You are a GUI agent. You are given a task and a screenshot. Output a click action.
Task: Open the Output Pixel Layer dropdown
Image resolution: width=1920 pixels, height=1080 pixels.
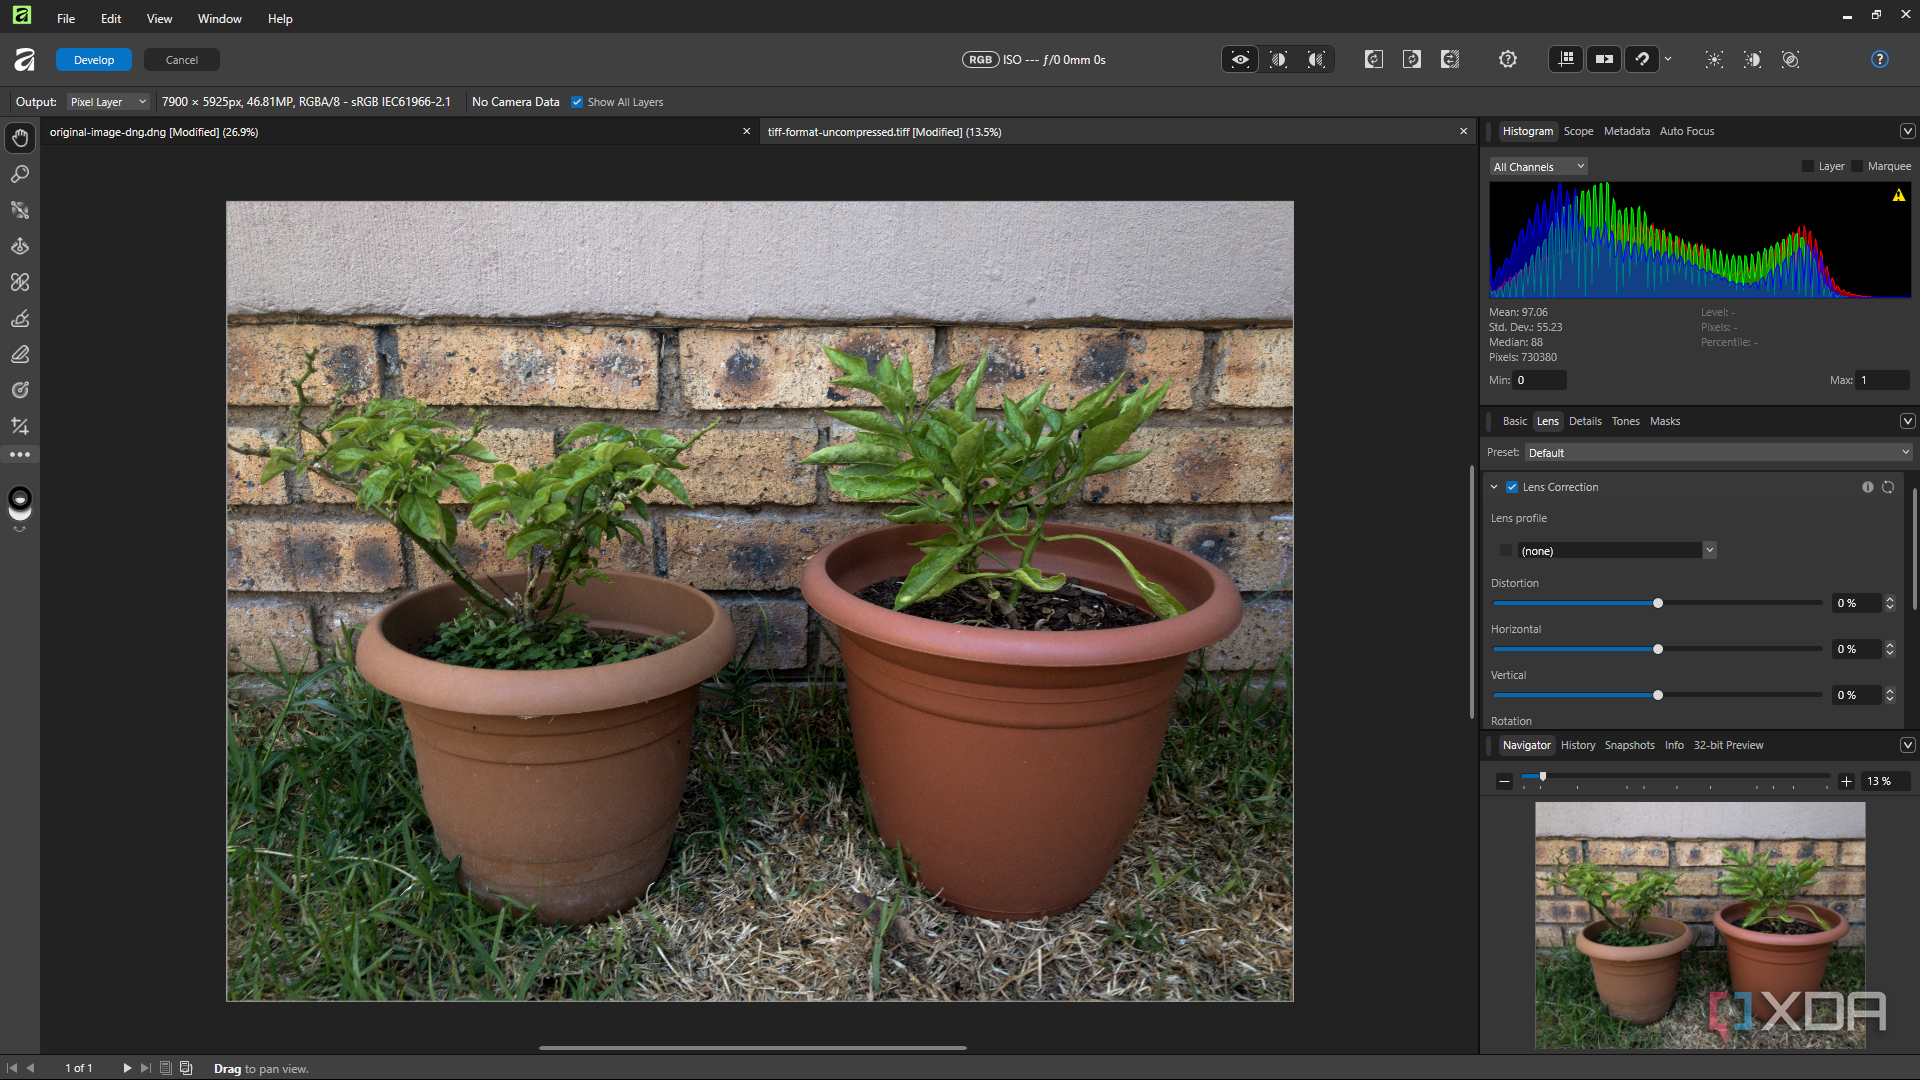pos(108,102)
